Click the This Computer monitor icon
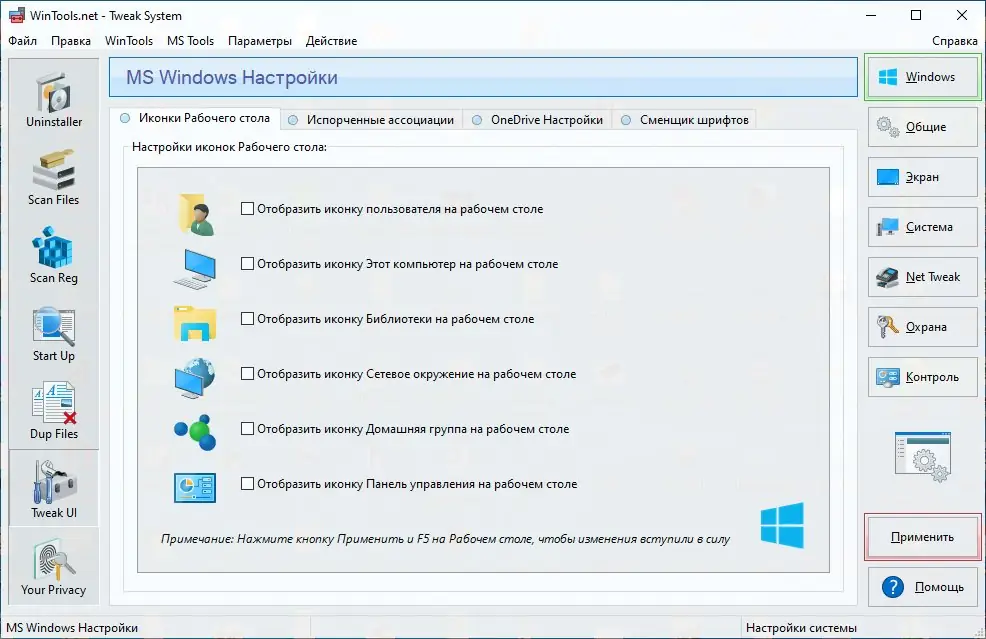986x639 pixels. point(195,269)
